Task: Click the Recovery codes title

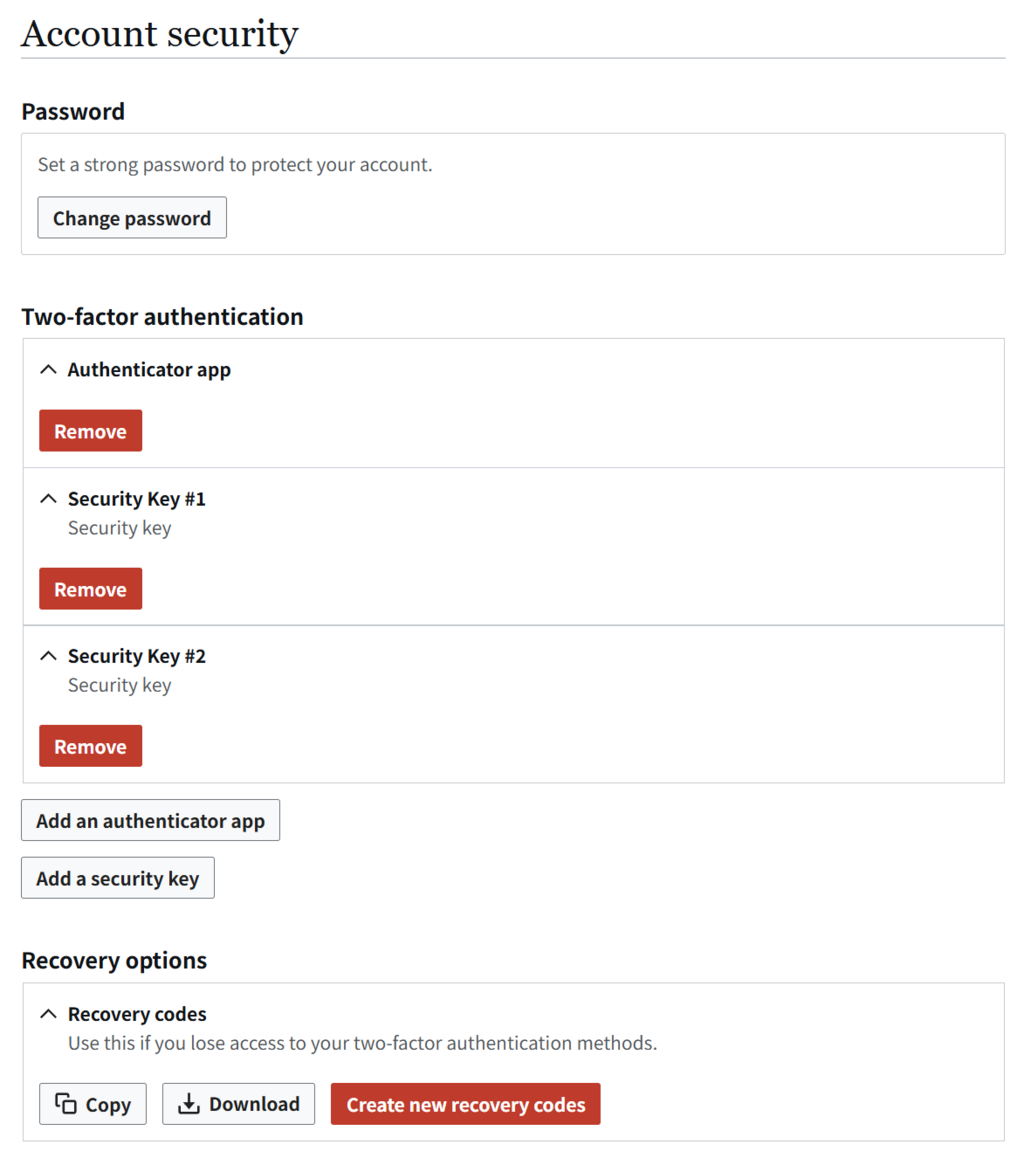Action: pyautogui.click(x=137, y=1014)
